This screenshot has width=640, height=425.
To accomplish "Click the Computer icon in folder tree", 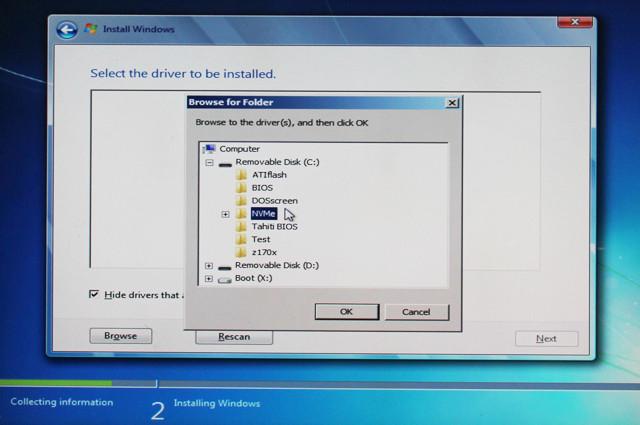I will pyautogui.click(x=209, y=149).
